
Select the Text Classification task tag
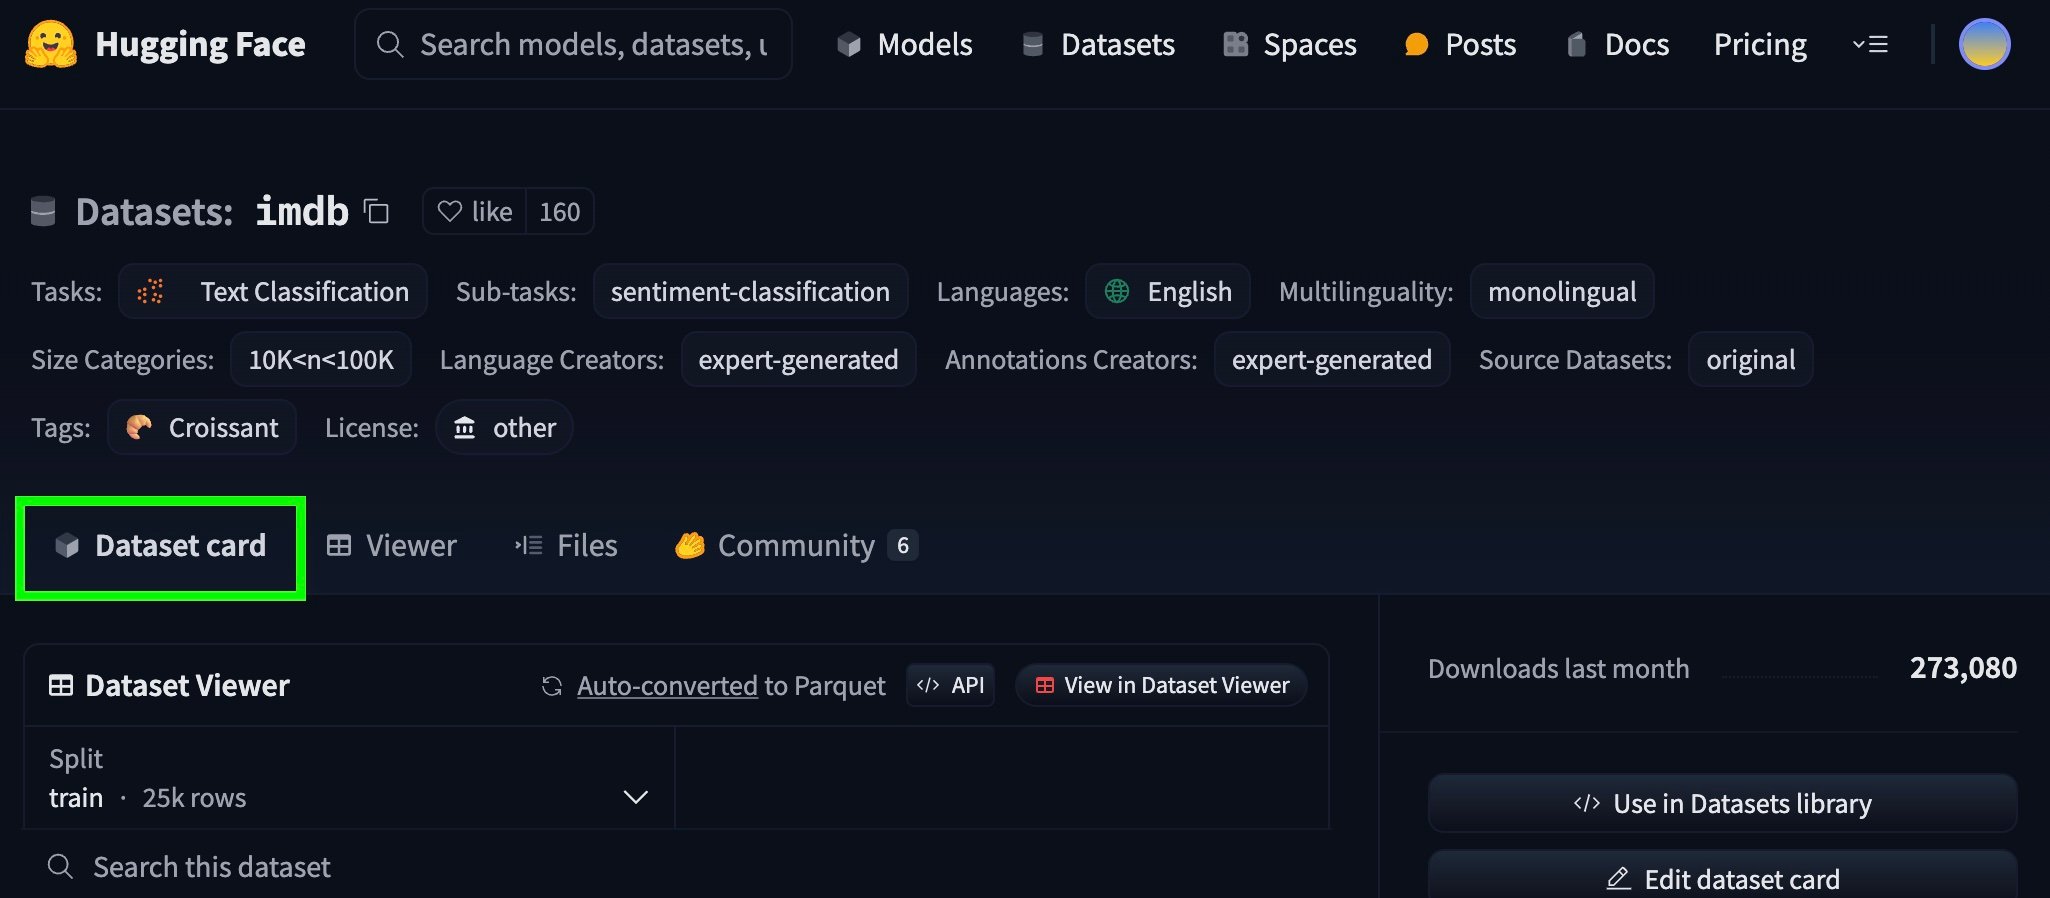[x=273, y=291]
